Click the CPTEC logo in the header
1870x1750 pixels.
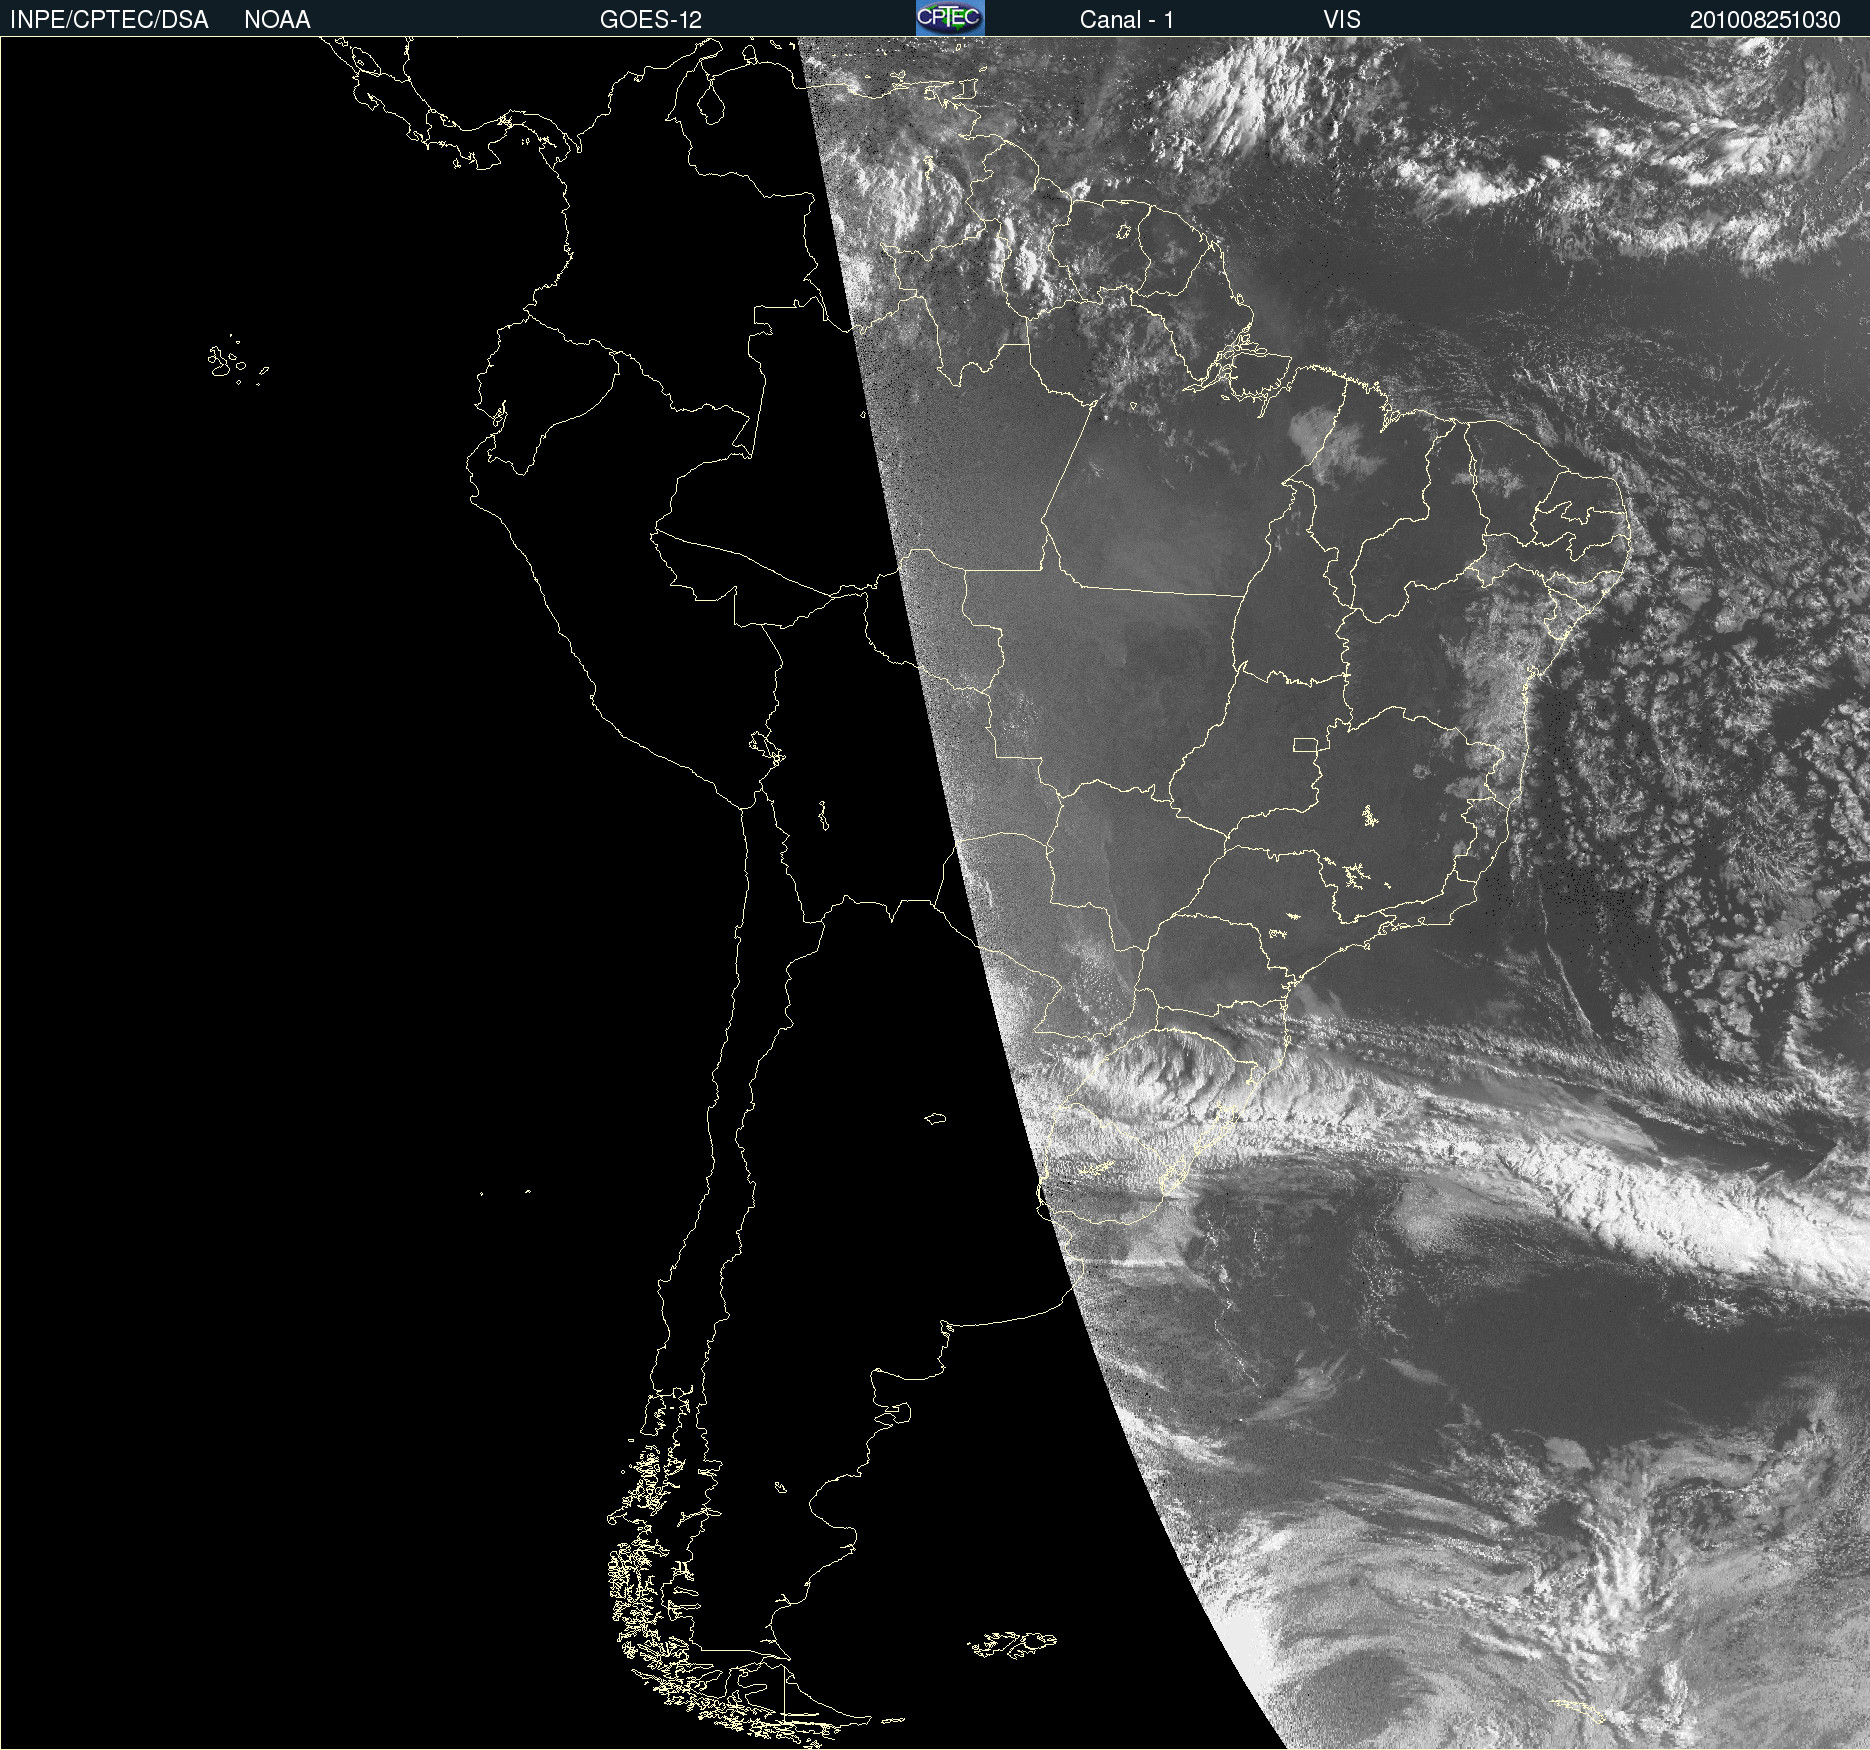pos(950,18)
